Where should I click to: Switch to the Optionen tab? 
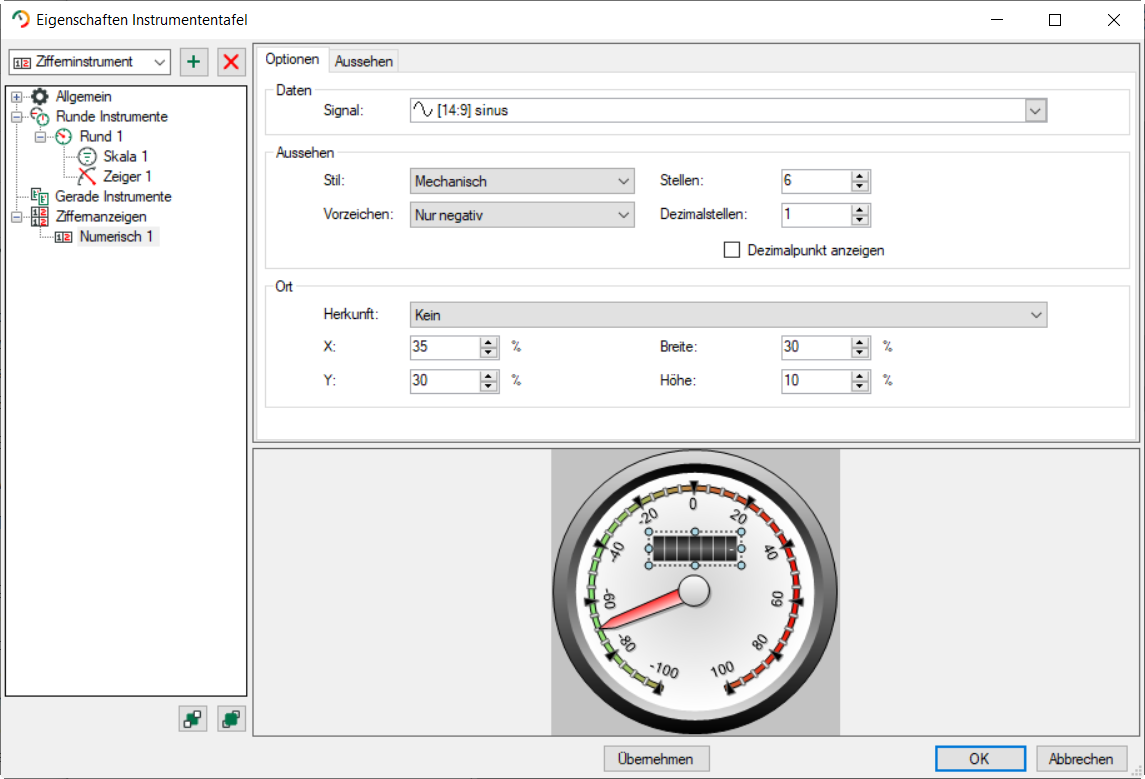(292, 60)
